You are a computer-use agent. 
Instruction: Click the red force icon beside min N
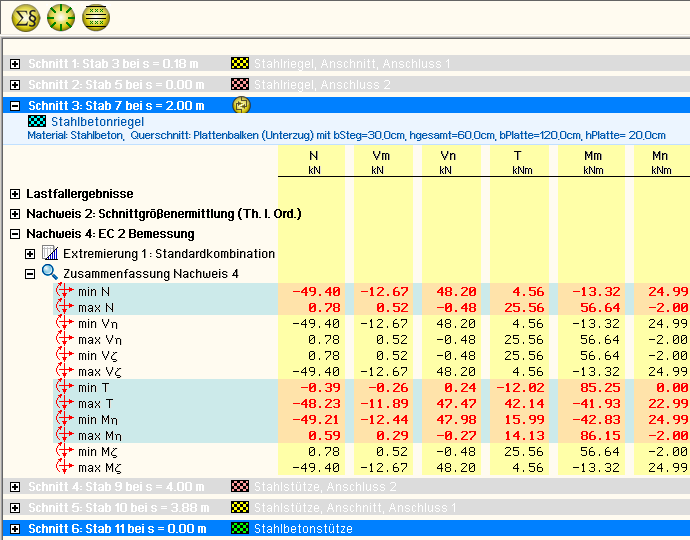(65, 291)
